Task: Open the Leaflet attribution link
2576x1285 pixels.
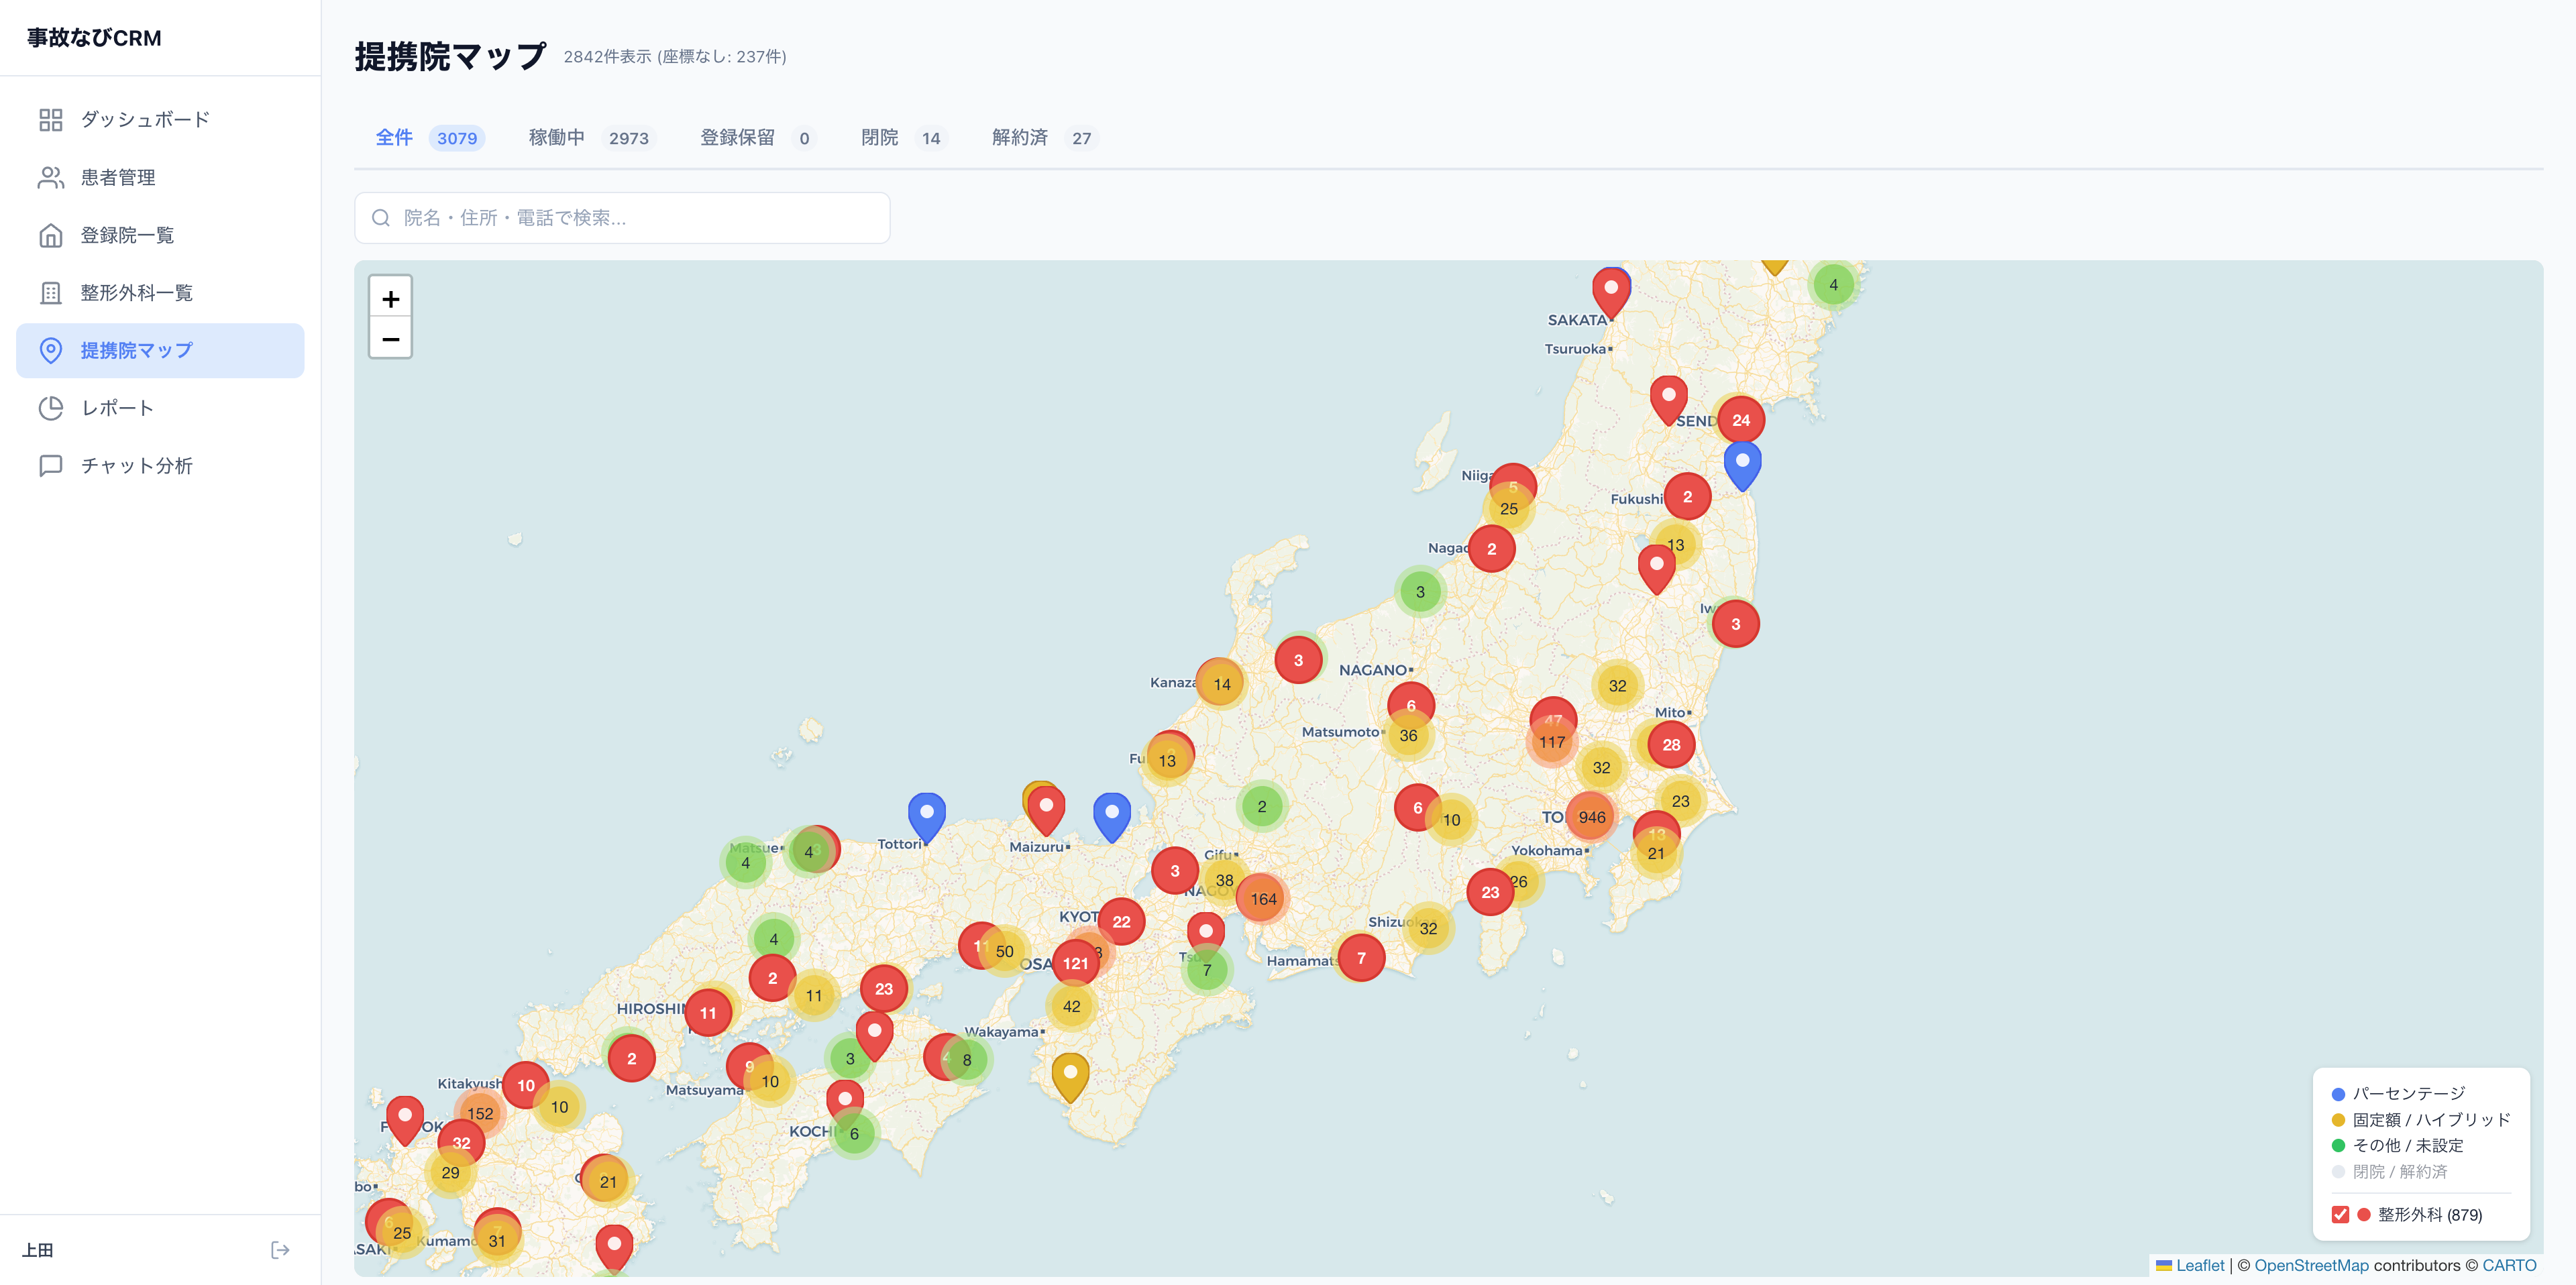Action: click(x=2199, y=1265)
